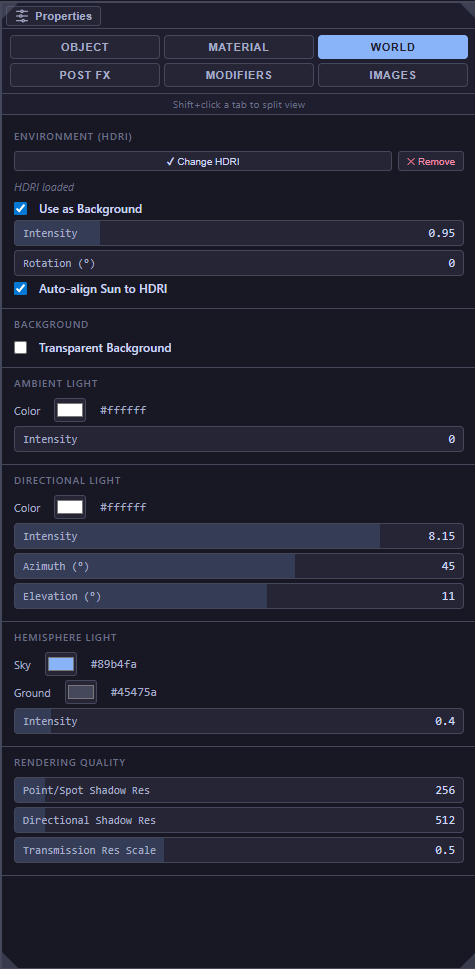Viewport: 475px width, 969px height.
Task: Click the Ambient Light Intensity slider
Action: click(x=238, y=439)
